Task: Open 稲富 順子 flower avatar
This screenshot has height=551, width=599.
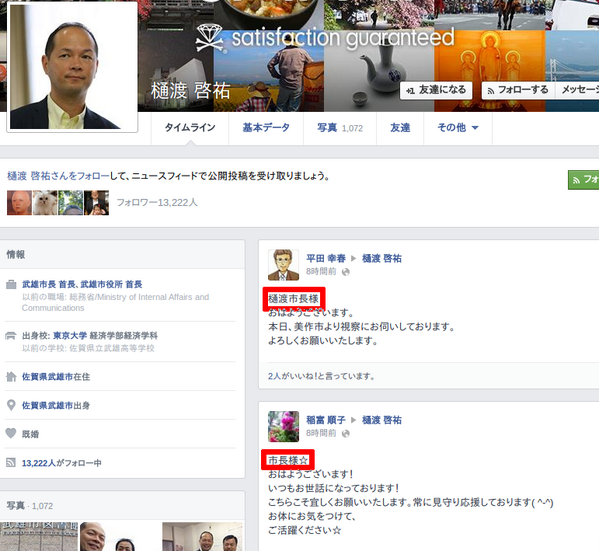Action: [283, 427]
